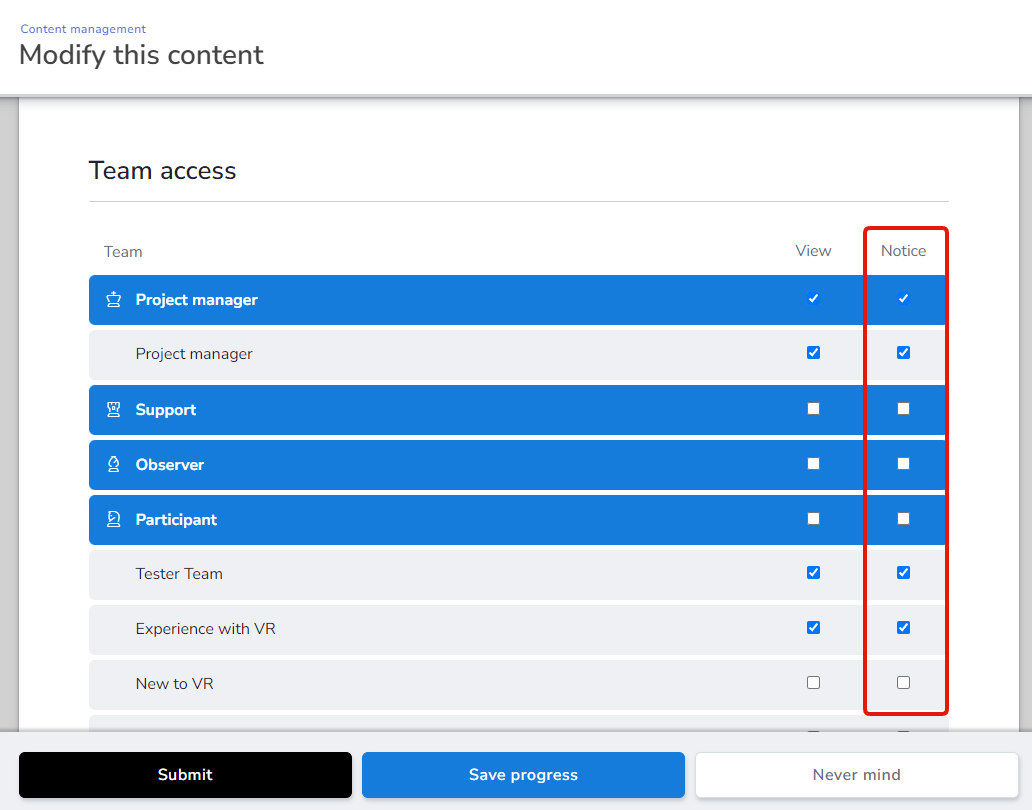Tick Notice for New to VR

click(x=904, y=682)
